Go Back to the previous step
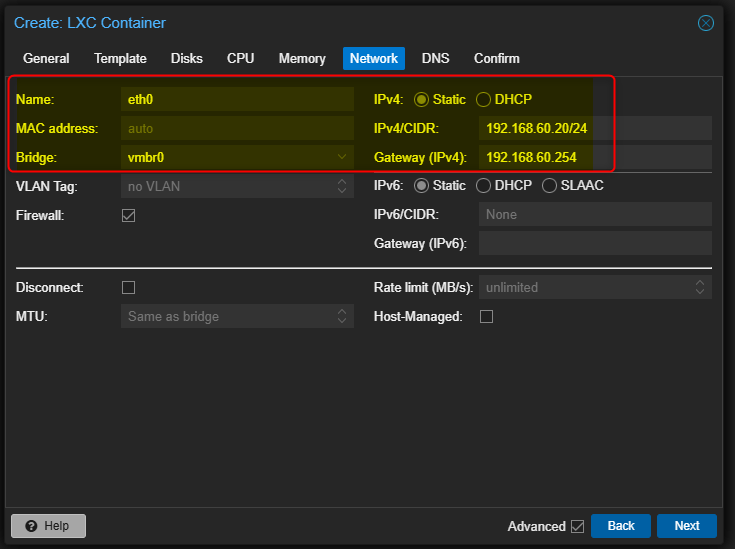This screenshot has height=549, width=735. point(621,526)
